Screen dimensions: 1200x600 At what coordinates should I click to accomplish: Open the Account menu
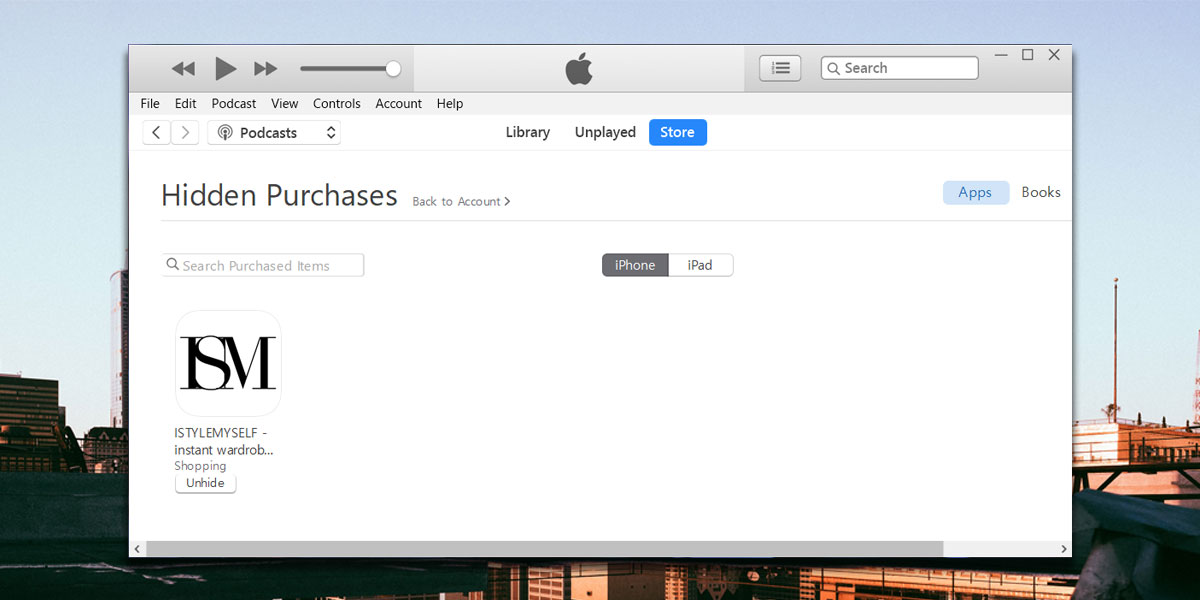click(x=399, y=103)
